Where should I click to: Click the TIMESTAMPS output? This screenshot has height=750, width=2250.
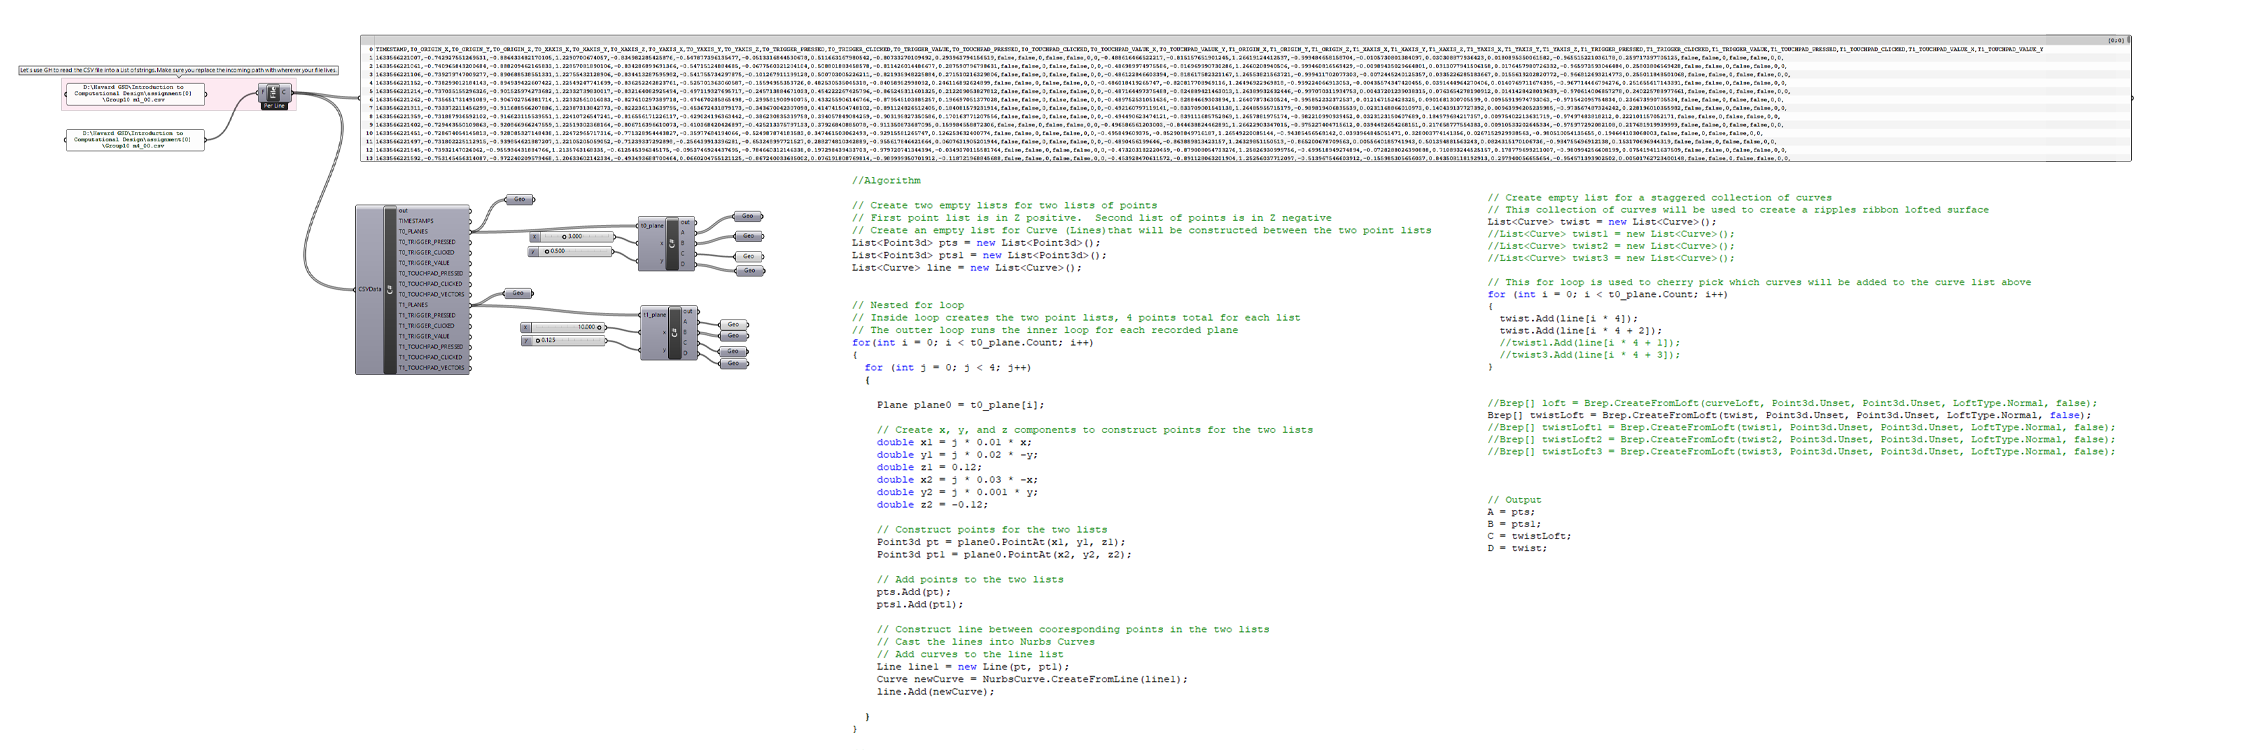416,221
